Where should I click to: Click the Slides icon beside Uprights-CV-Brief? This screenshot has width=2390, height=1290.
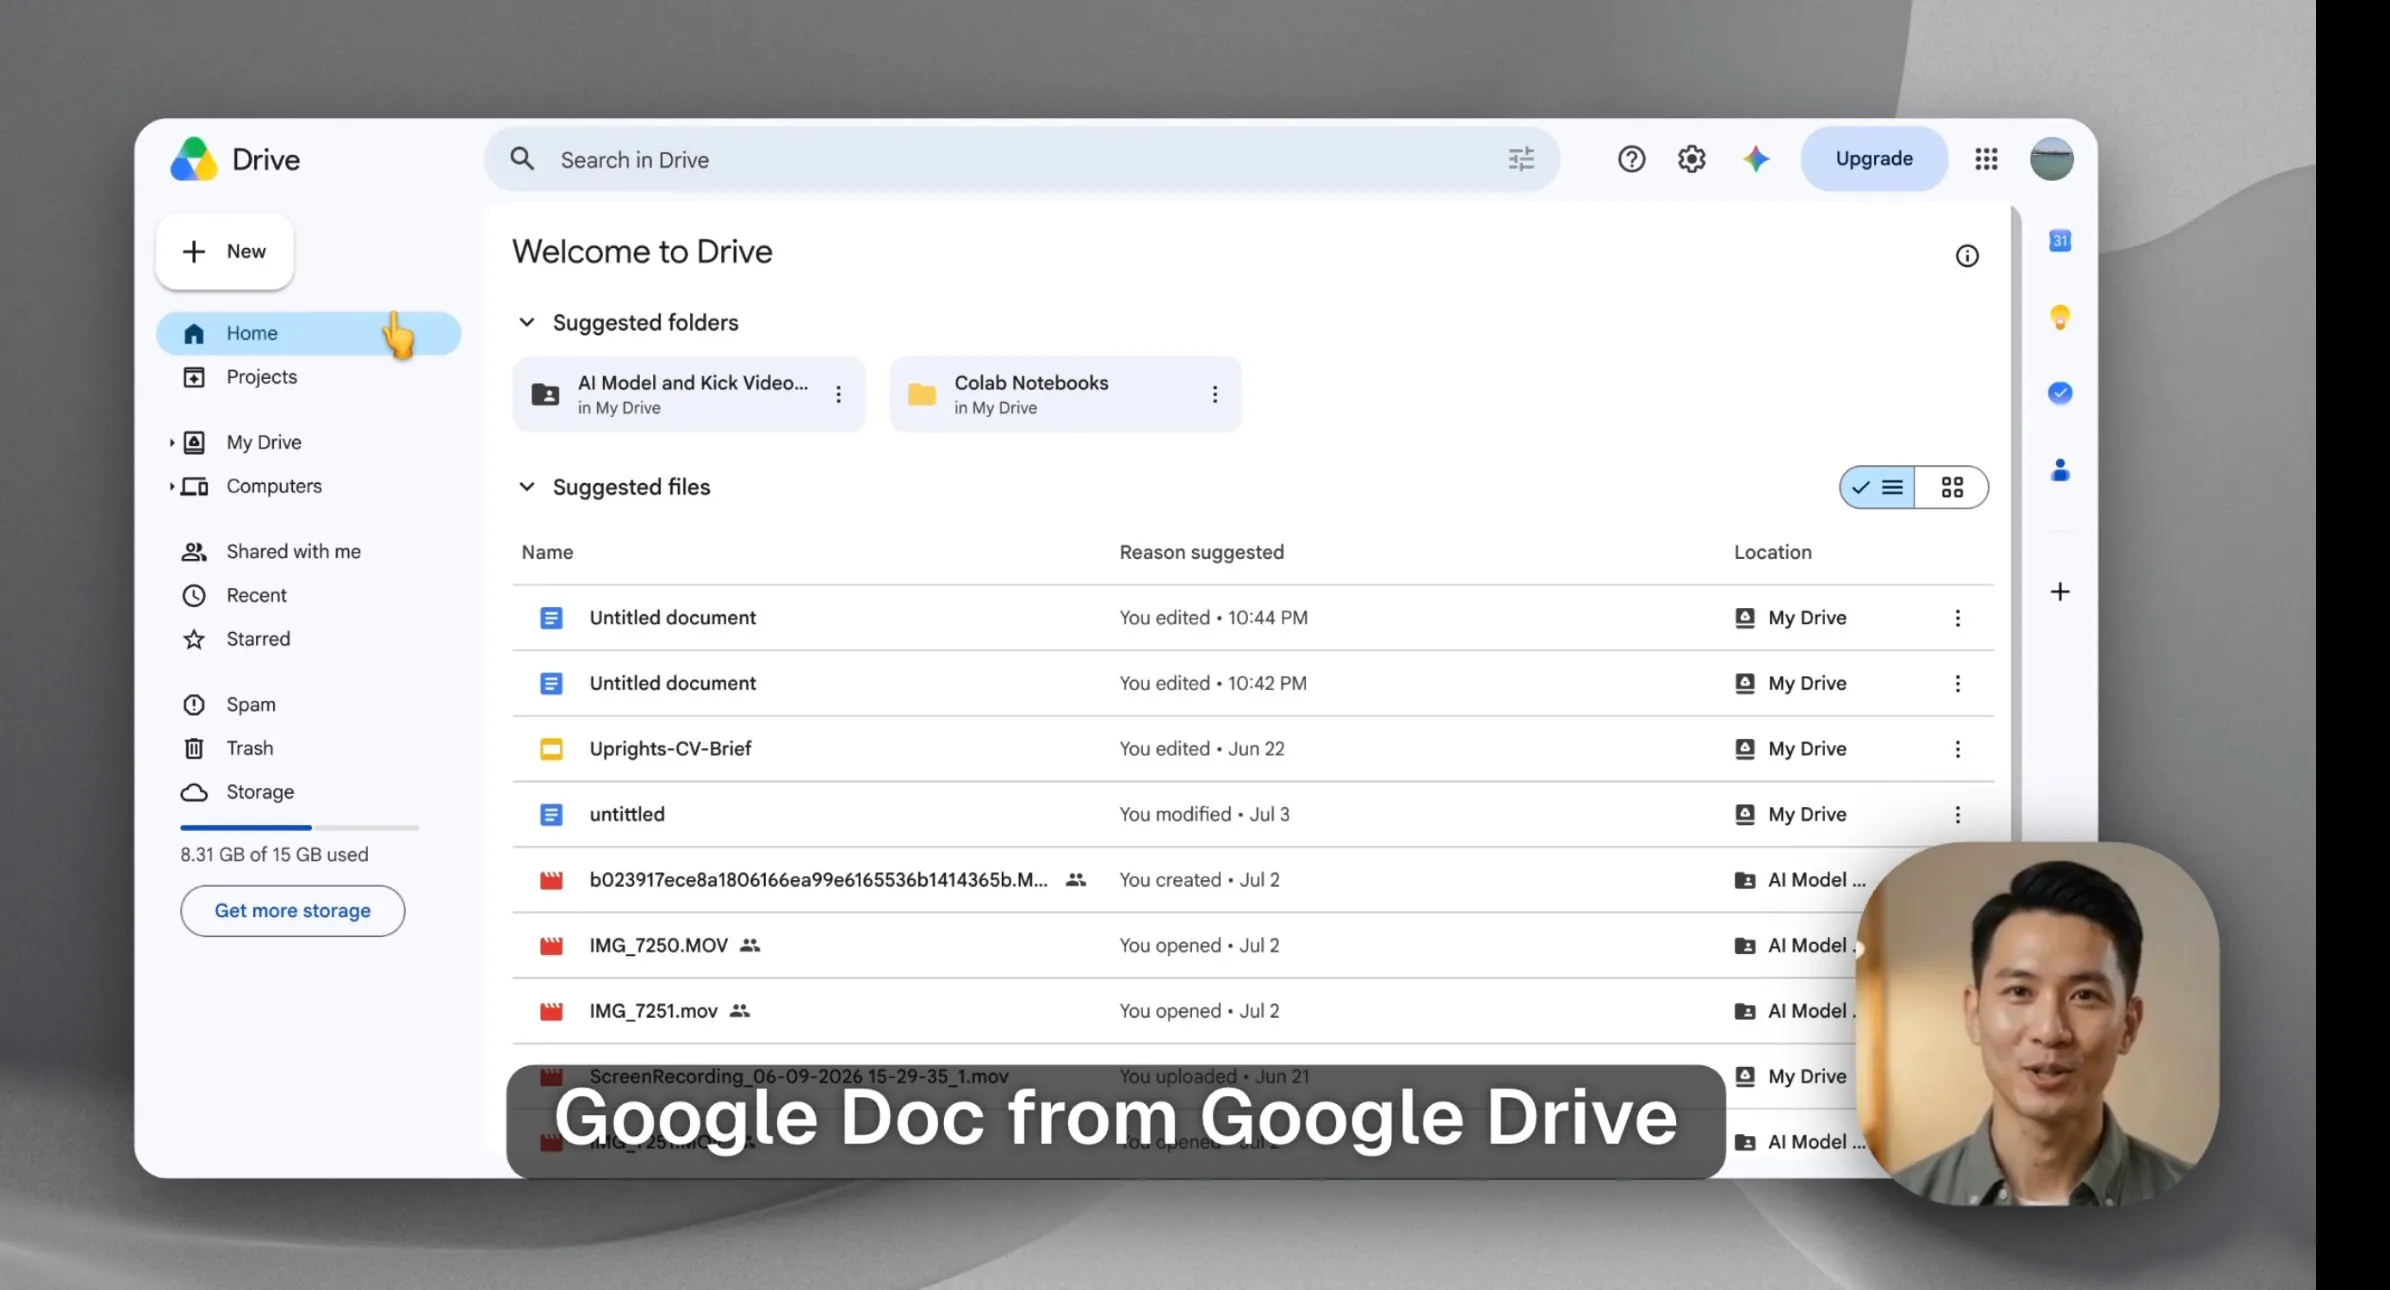pyautogui.click(x=551, y=749)
